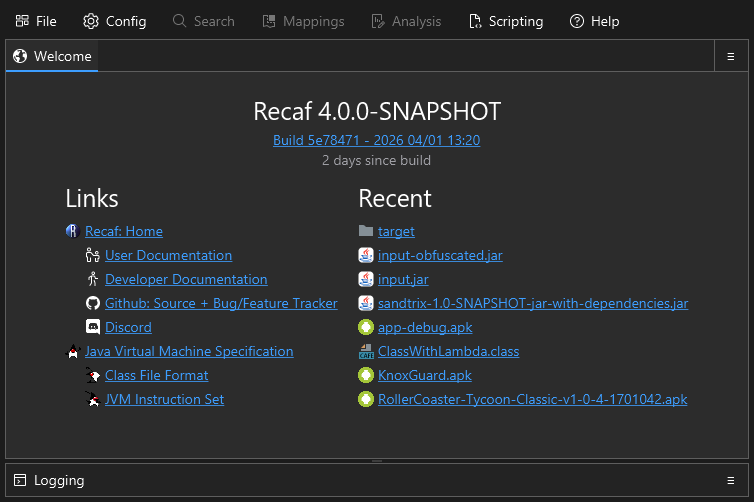Viewport: 754px width, 502px height.
Task: Click the Android icon beside KnoxGuard.apk
Action: pos(366,375)
